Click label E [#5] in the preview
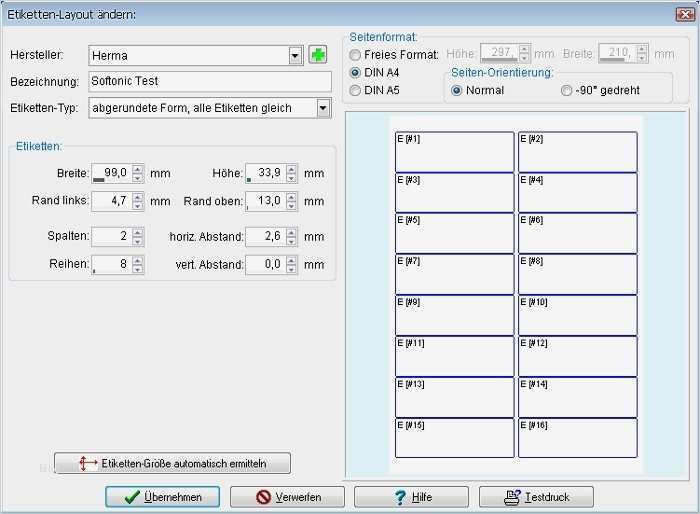700x514 pixels. (x=454, y=234)
